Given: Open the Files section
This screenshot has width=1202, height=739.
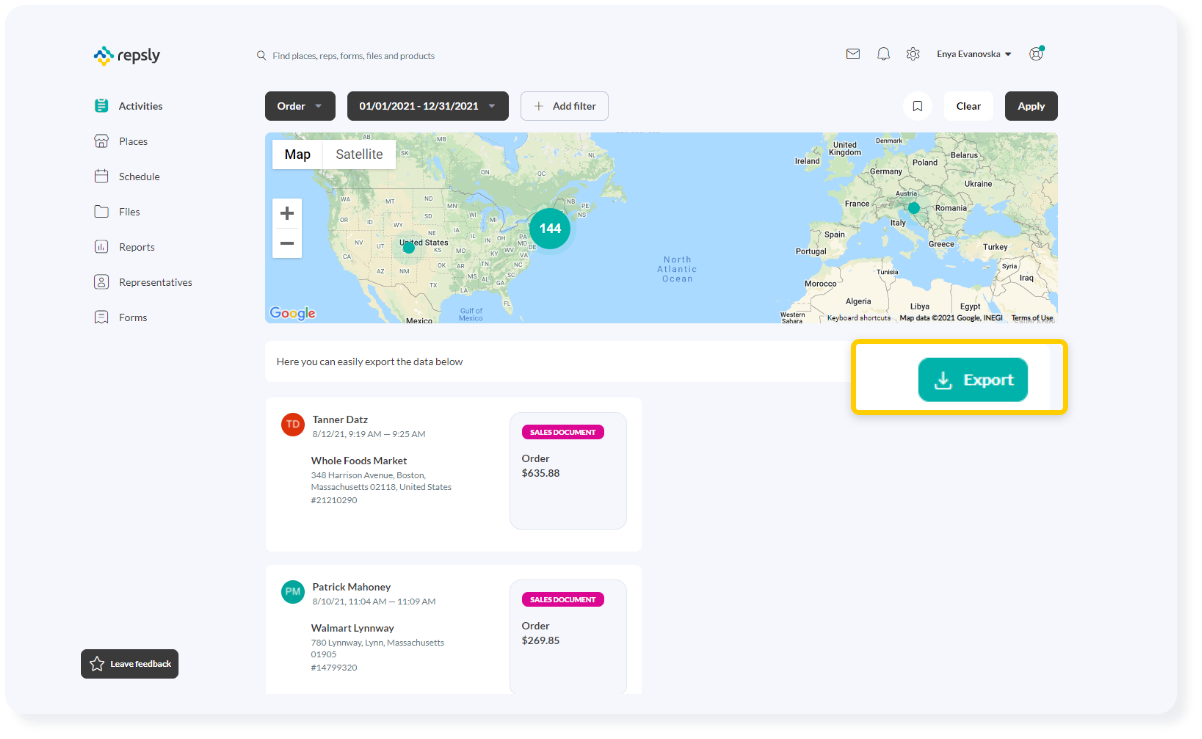Looking at the screenshot, I should click(x=117, y=212).
